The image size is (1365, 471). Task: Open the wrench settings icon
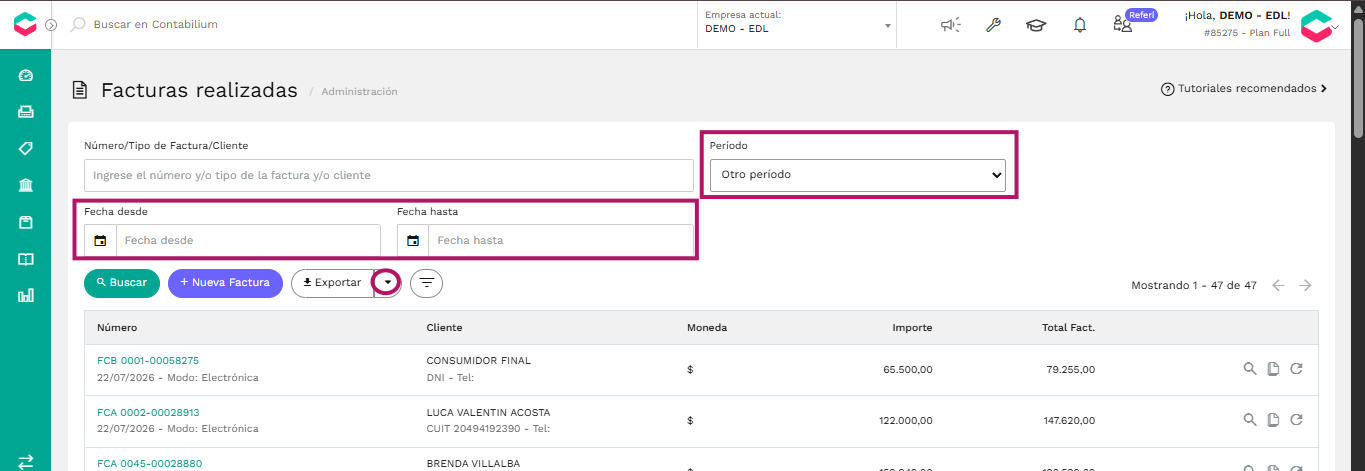pos(993,25)
